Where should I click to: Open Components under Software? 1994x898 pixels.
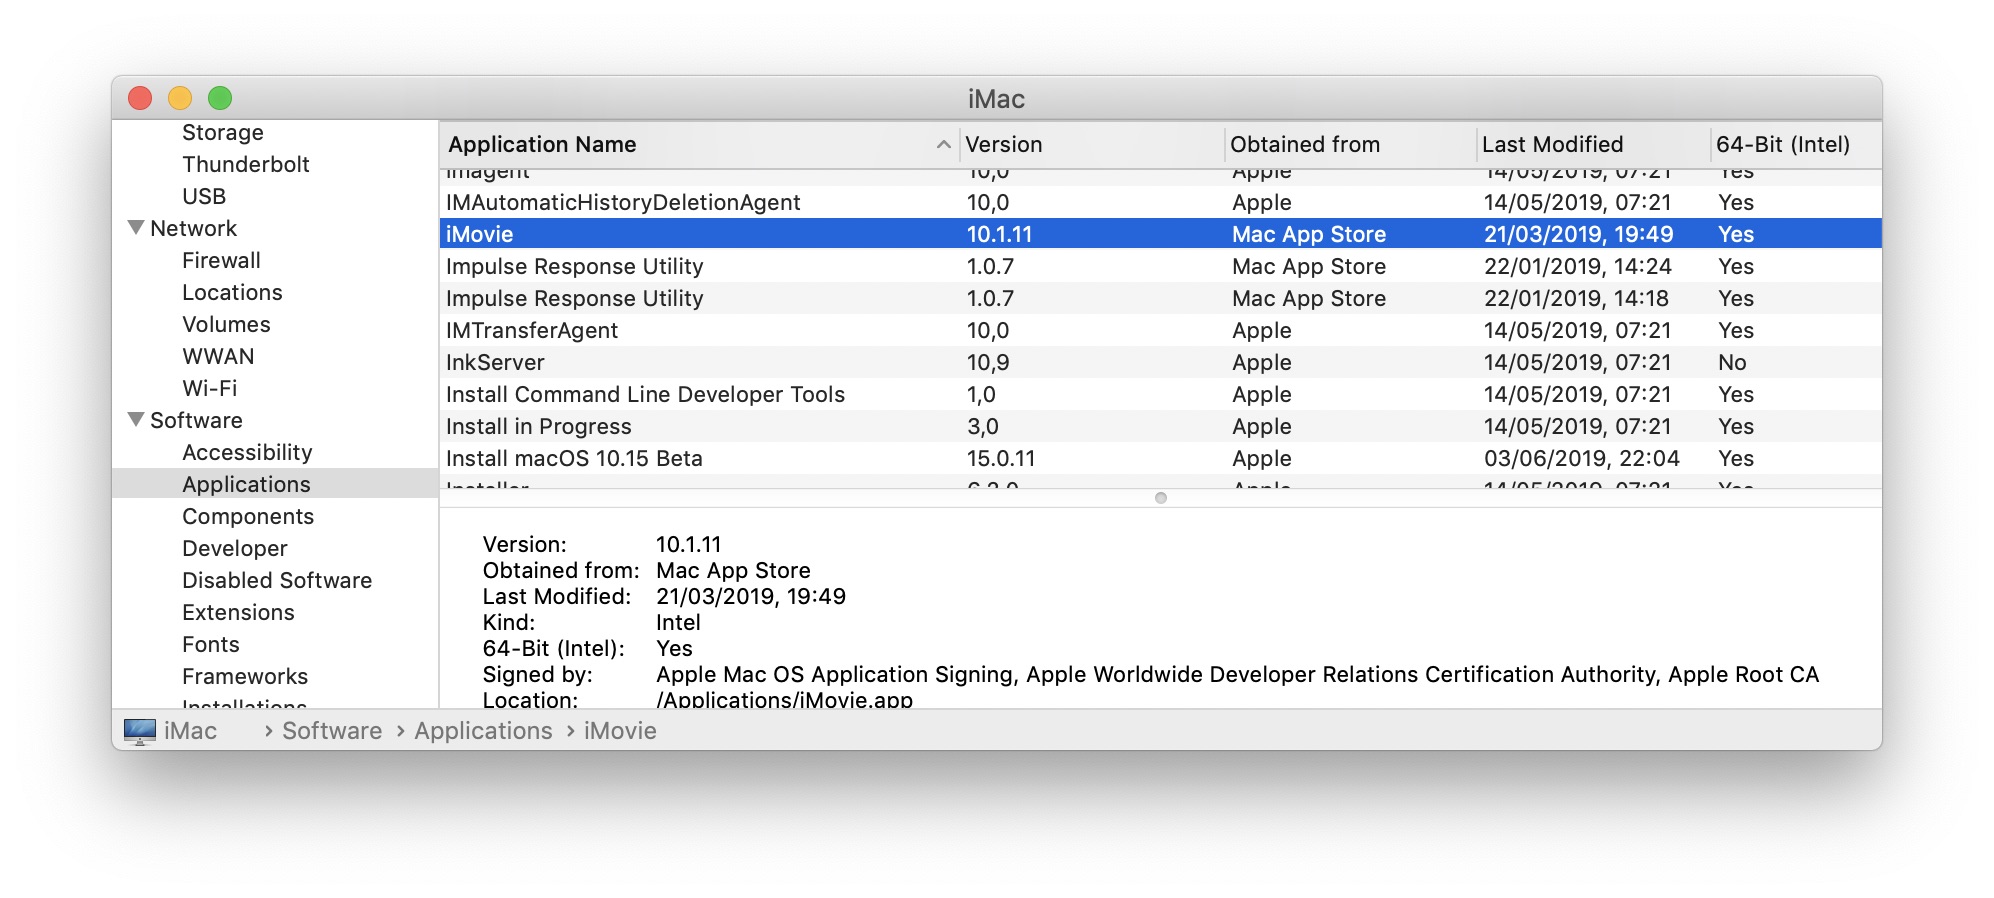pos(248,516)
